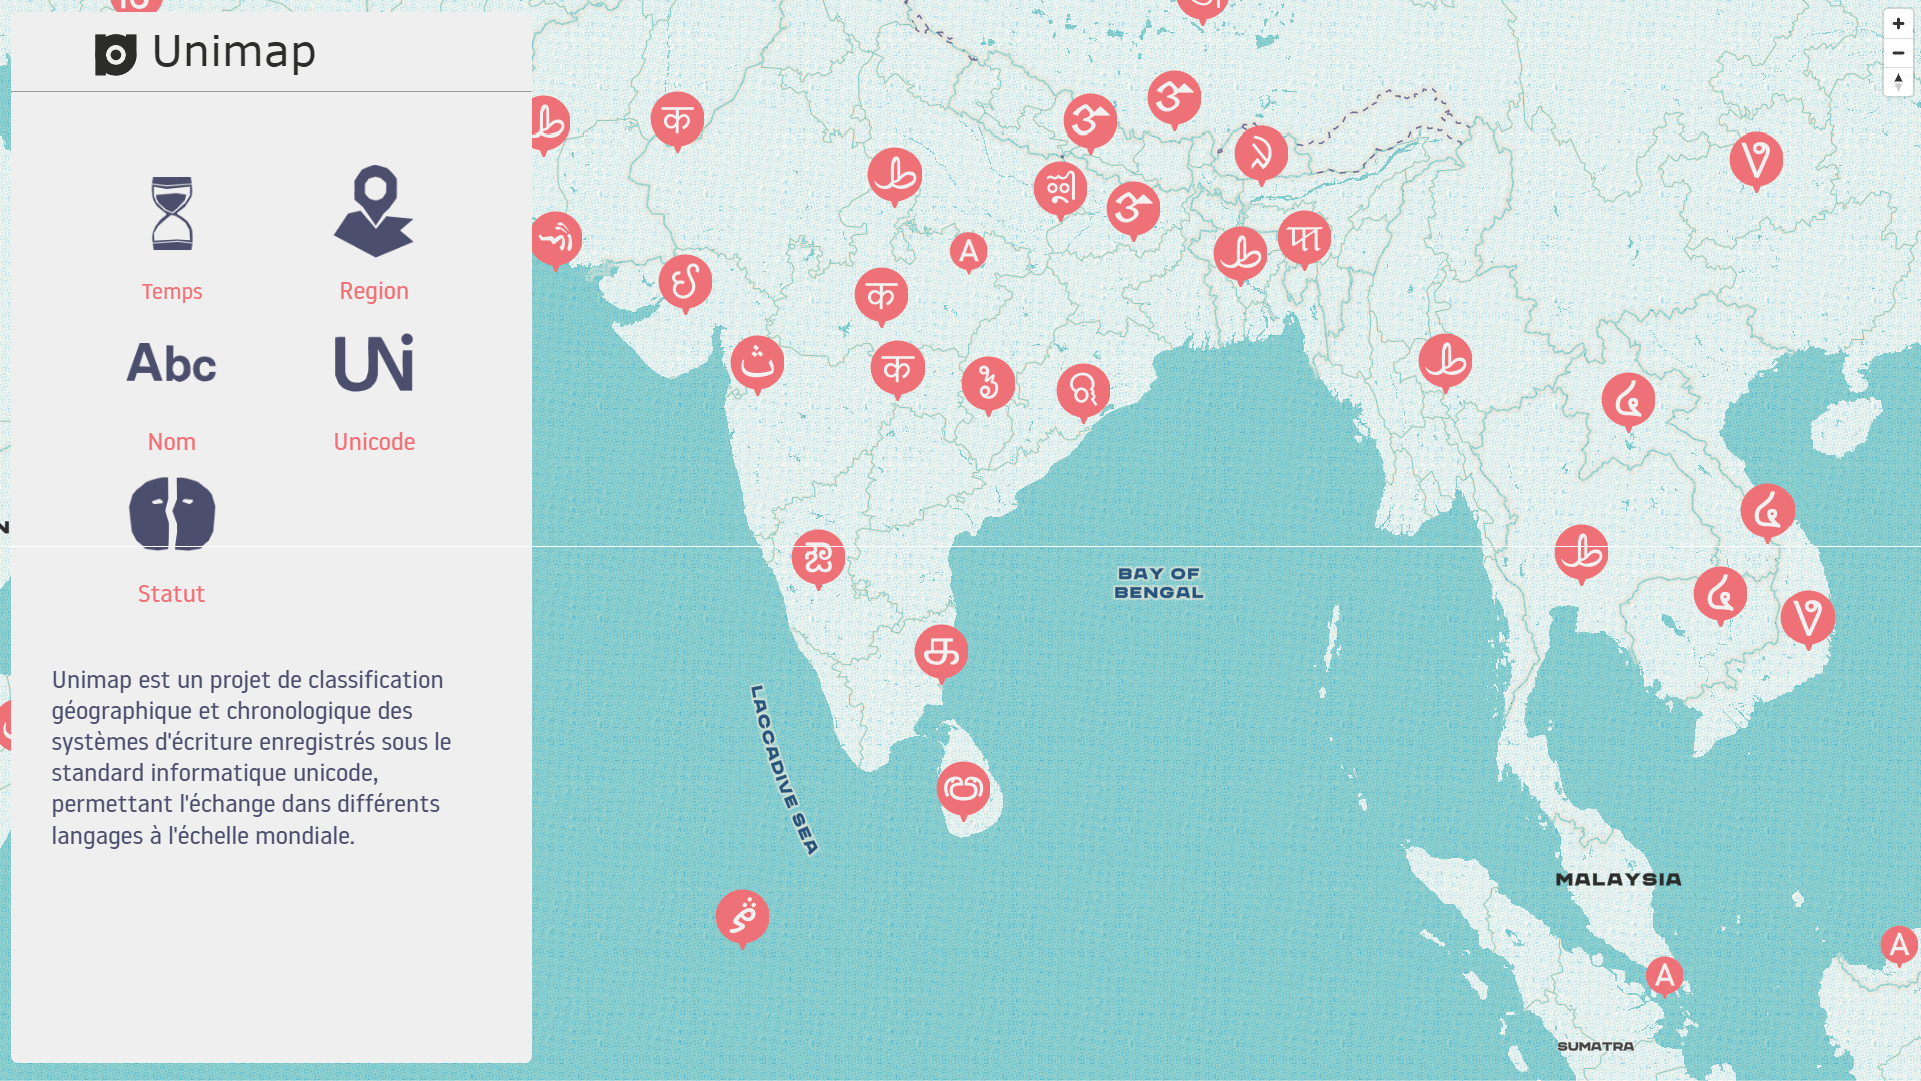Image resolution: width=1921 pixels, height=1081 pixels.
Task: Select the Tamil script marker in south India
Action: (x=941, y=651)
